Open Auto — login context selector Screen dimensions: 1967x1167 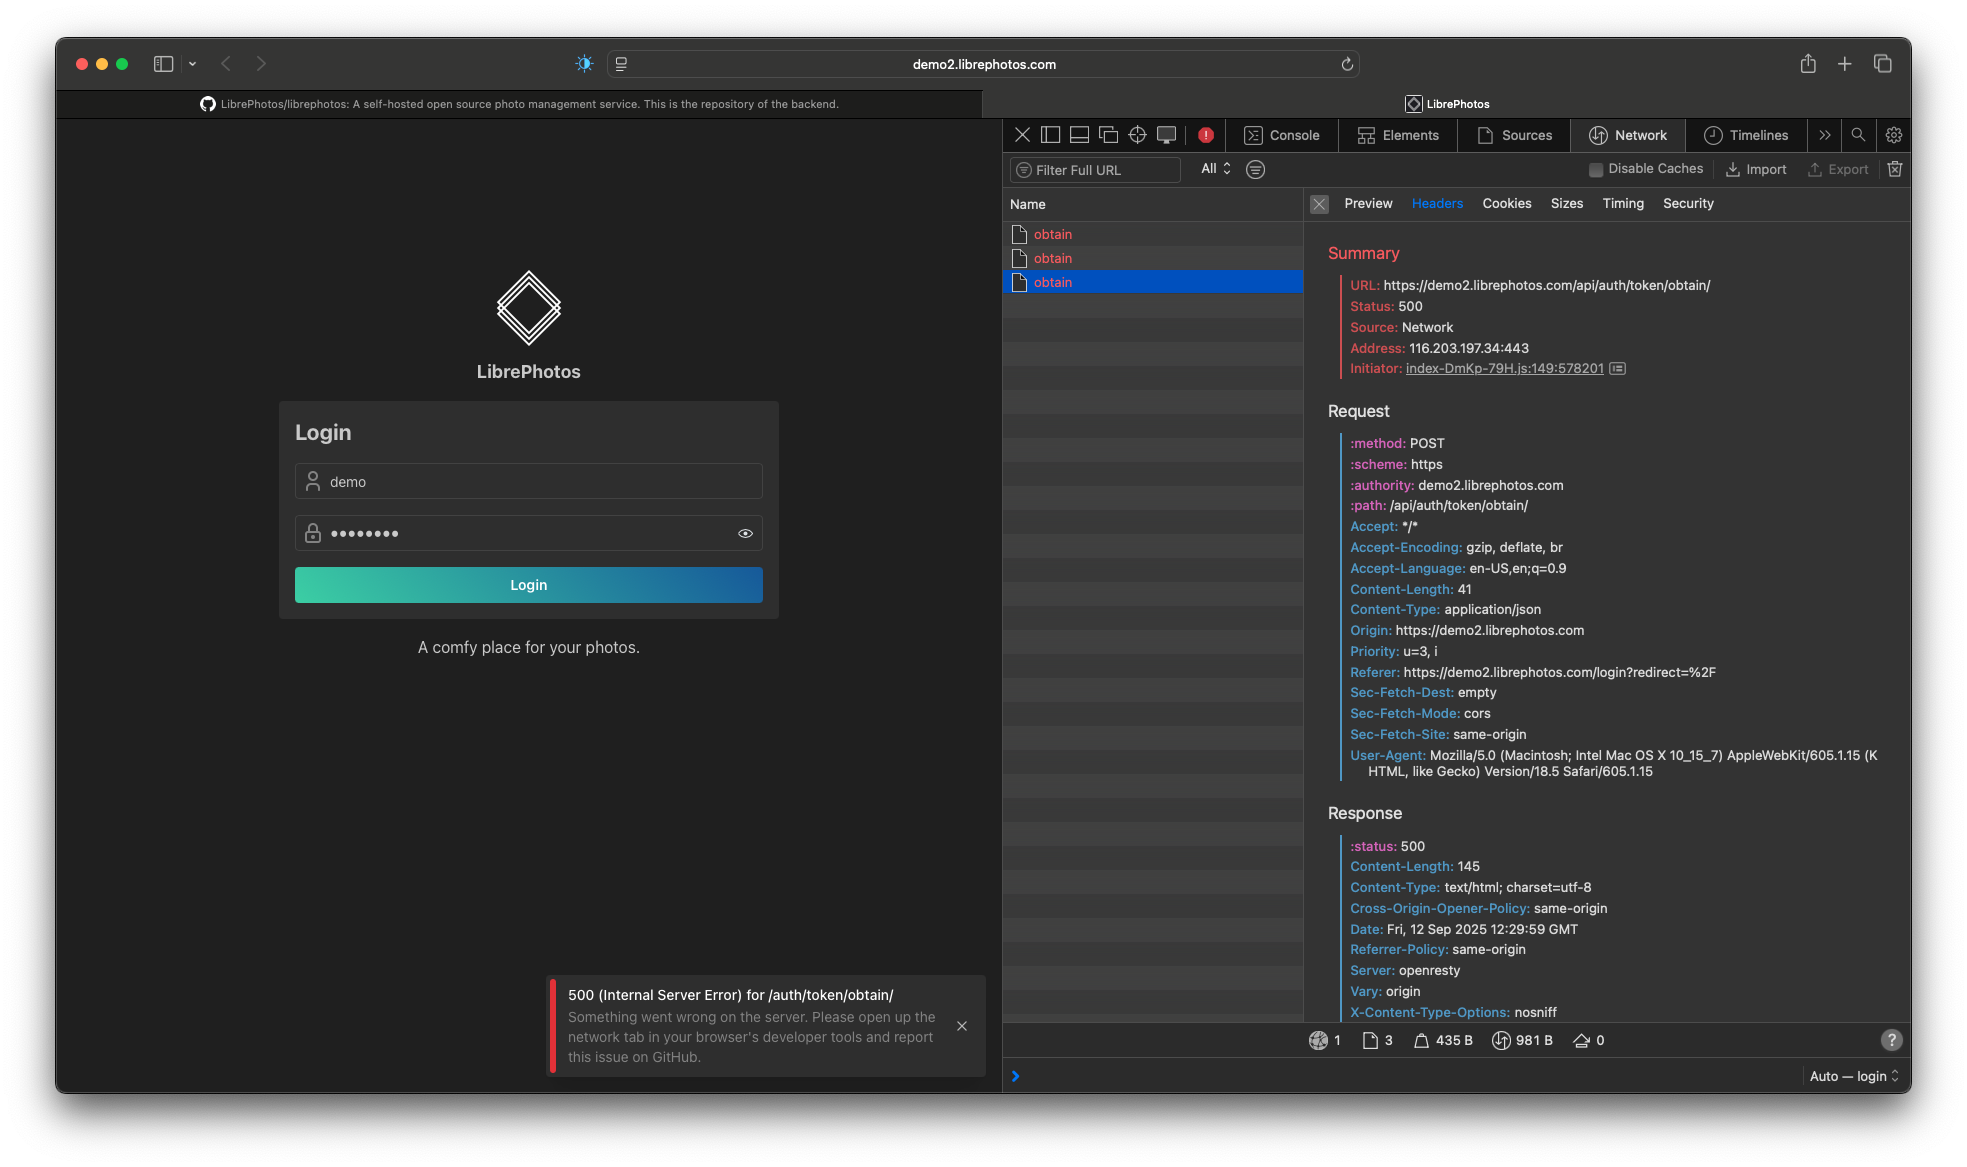[1853, 1076]
